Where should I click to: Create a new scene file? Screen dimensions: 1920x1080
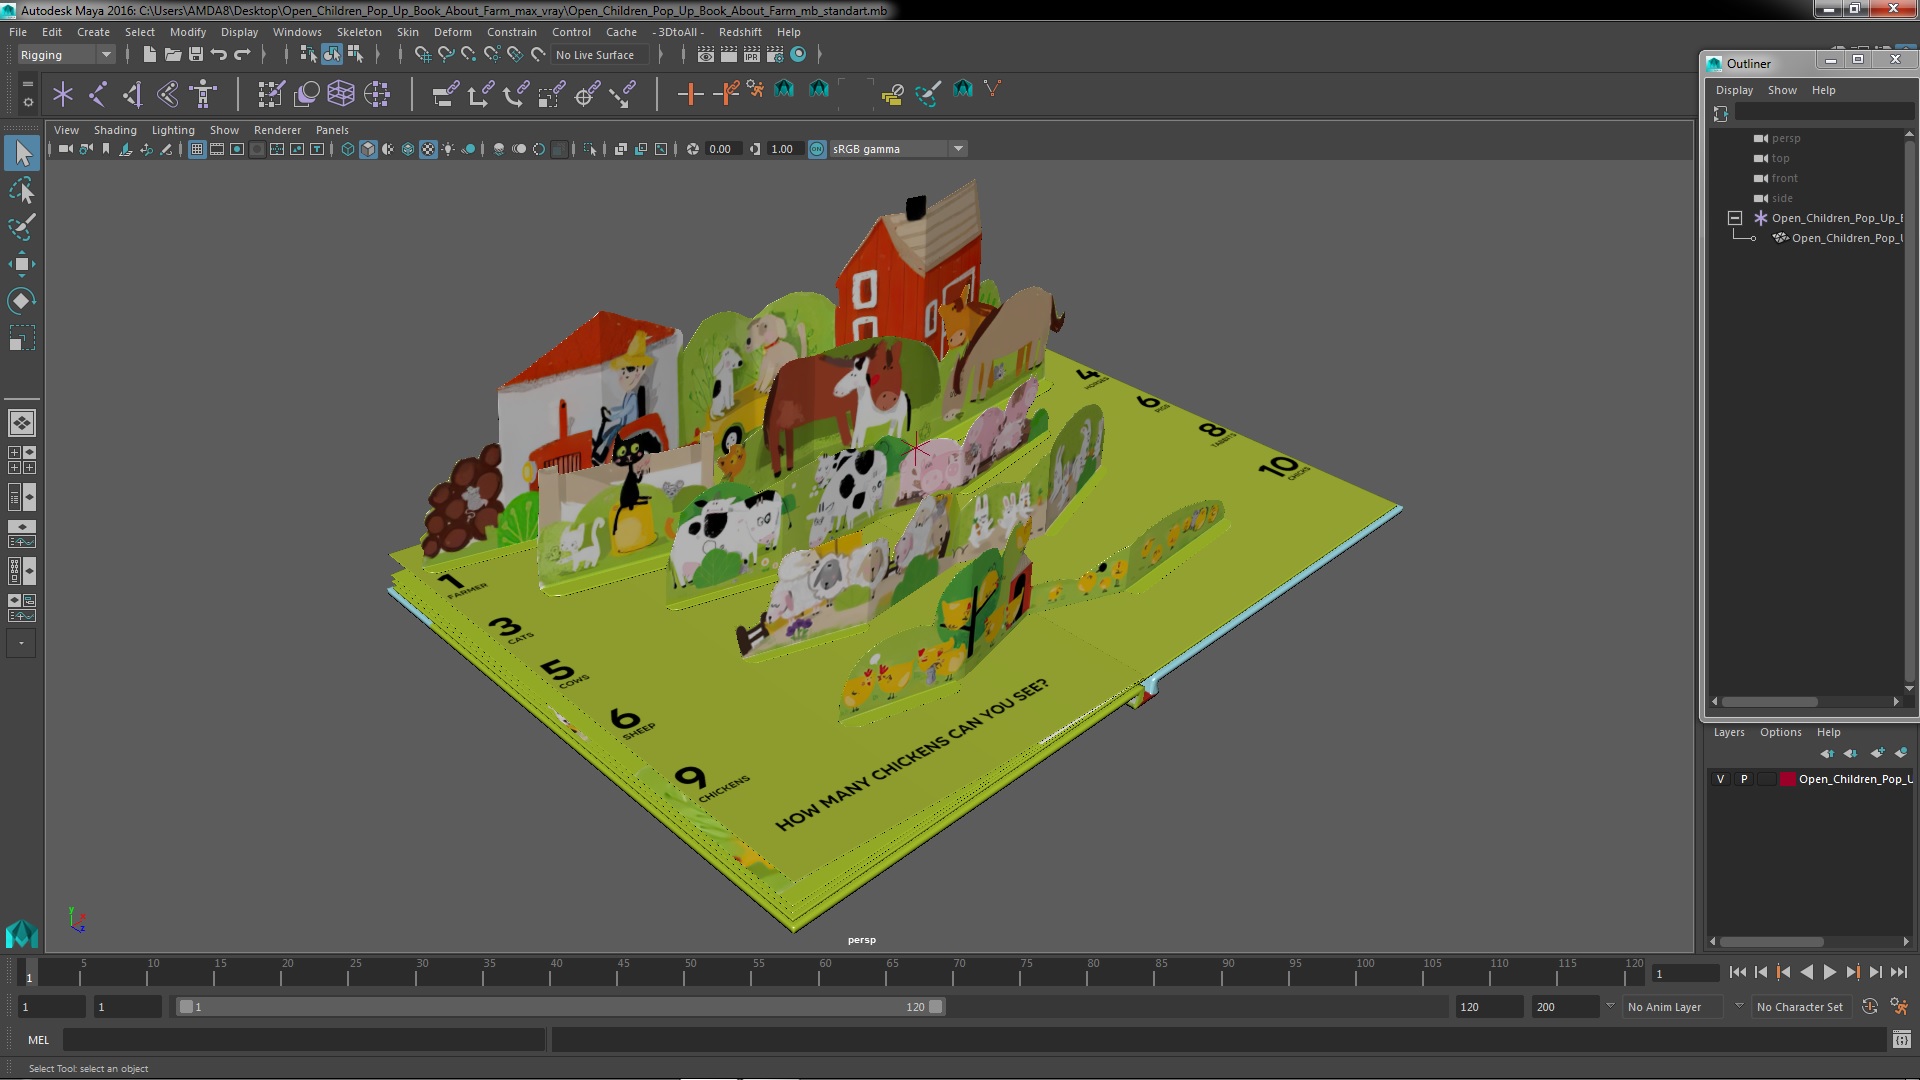coord(149,55)
